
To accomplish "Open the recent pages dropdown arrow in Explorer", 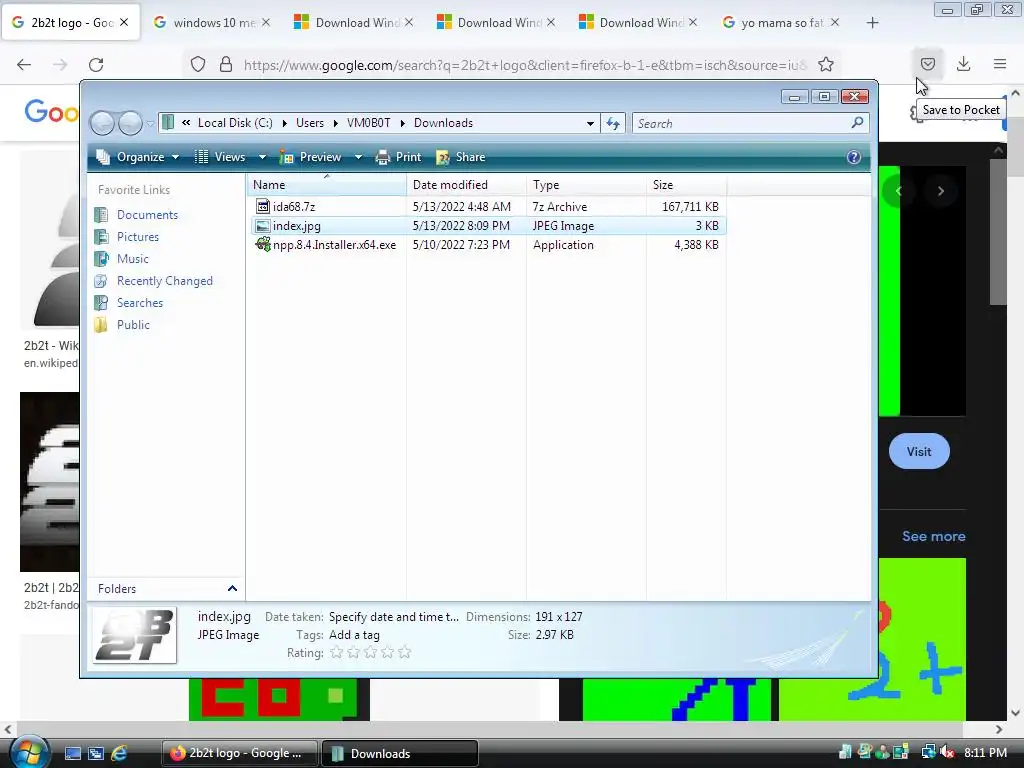I will [x=150, y=123].
